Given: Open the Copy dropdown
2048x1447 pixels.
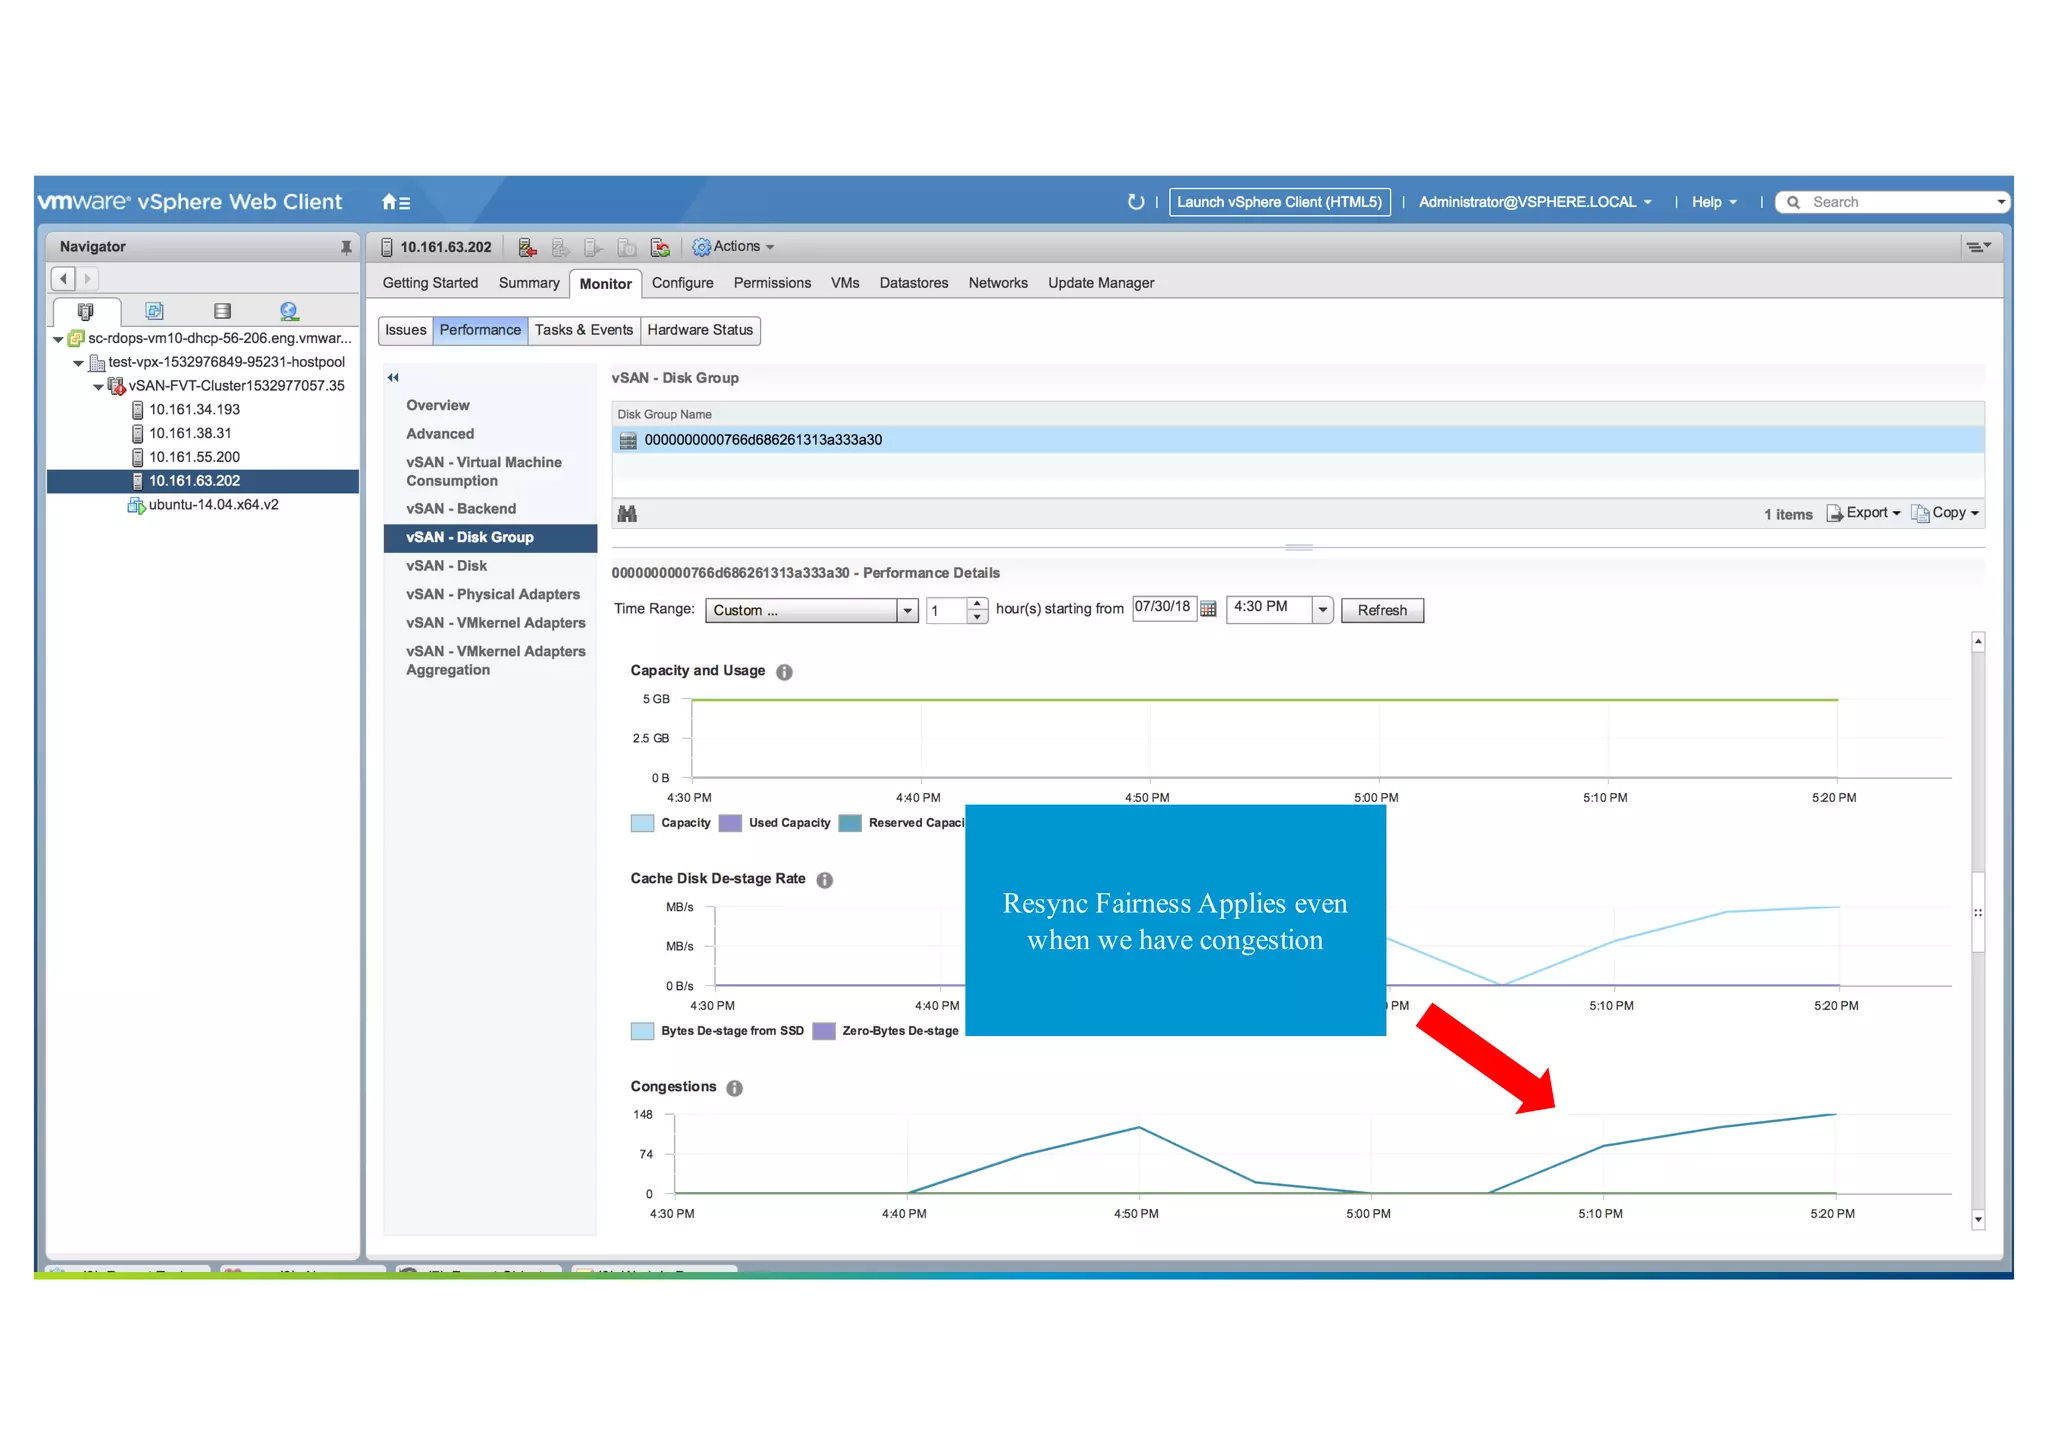Looking at the screenshot, I should coord(1945,513).
